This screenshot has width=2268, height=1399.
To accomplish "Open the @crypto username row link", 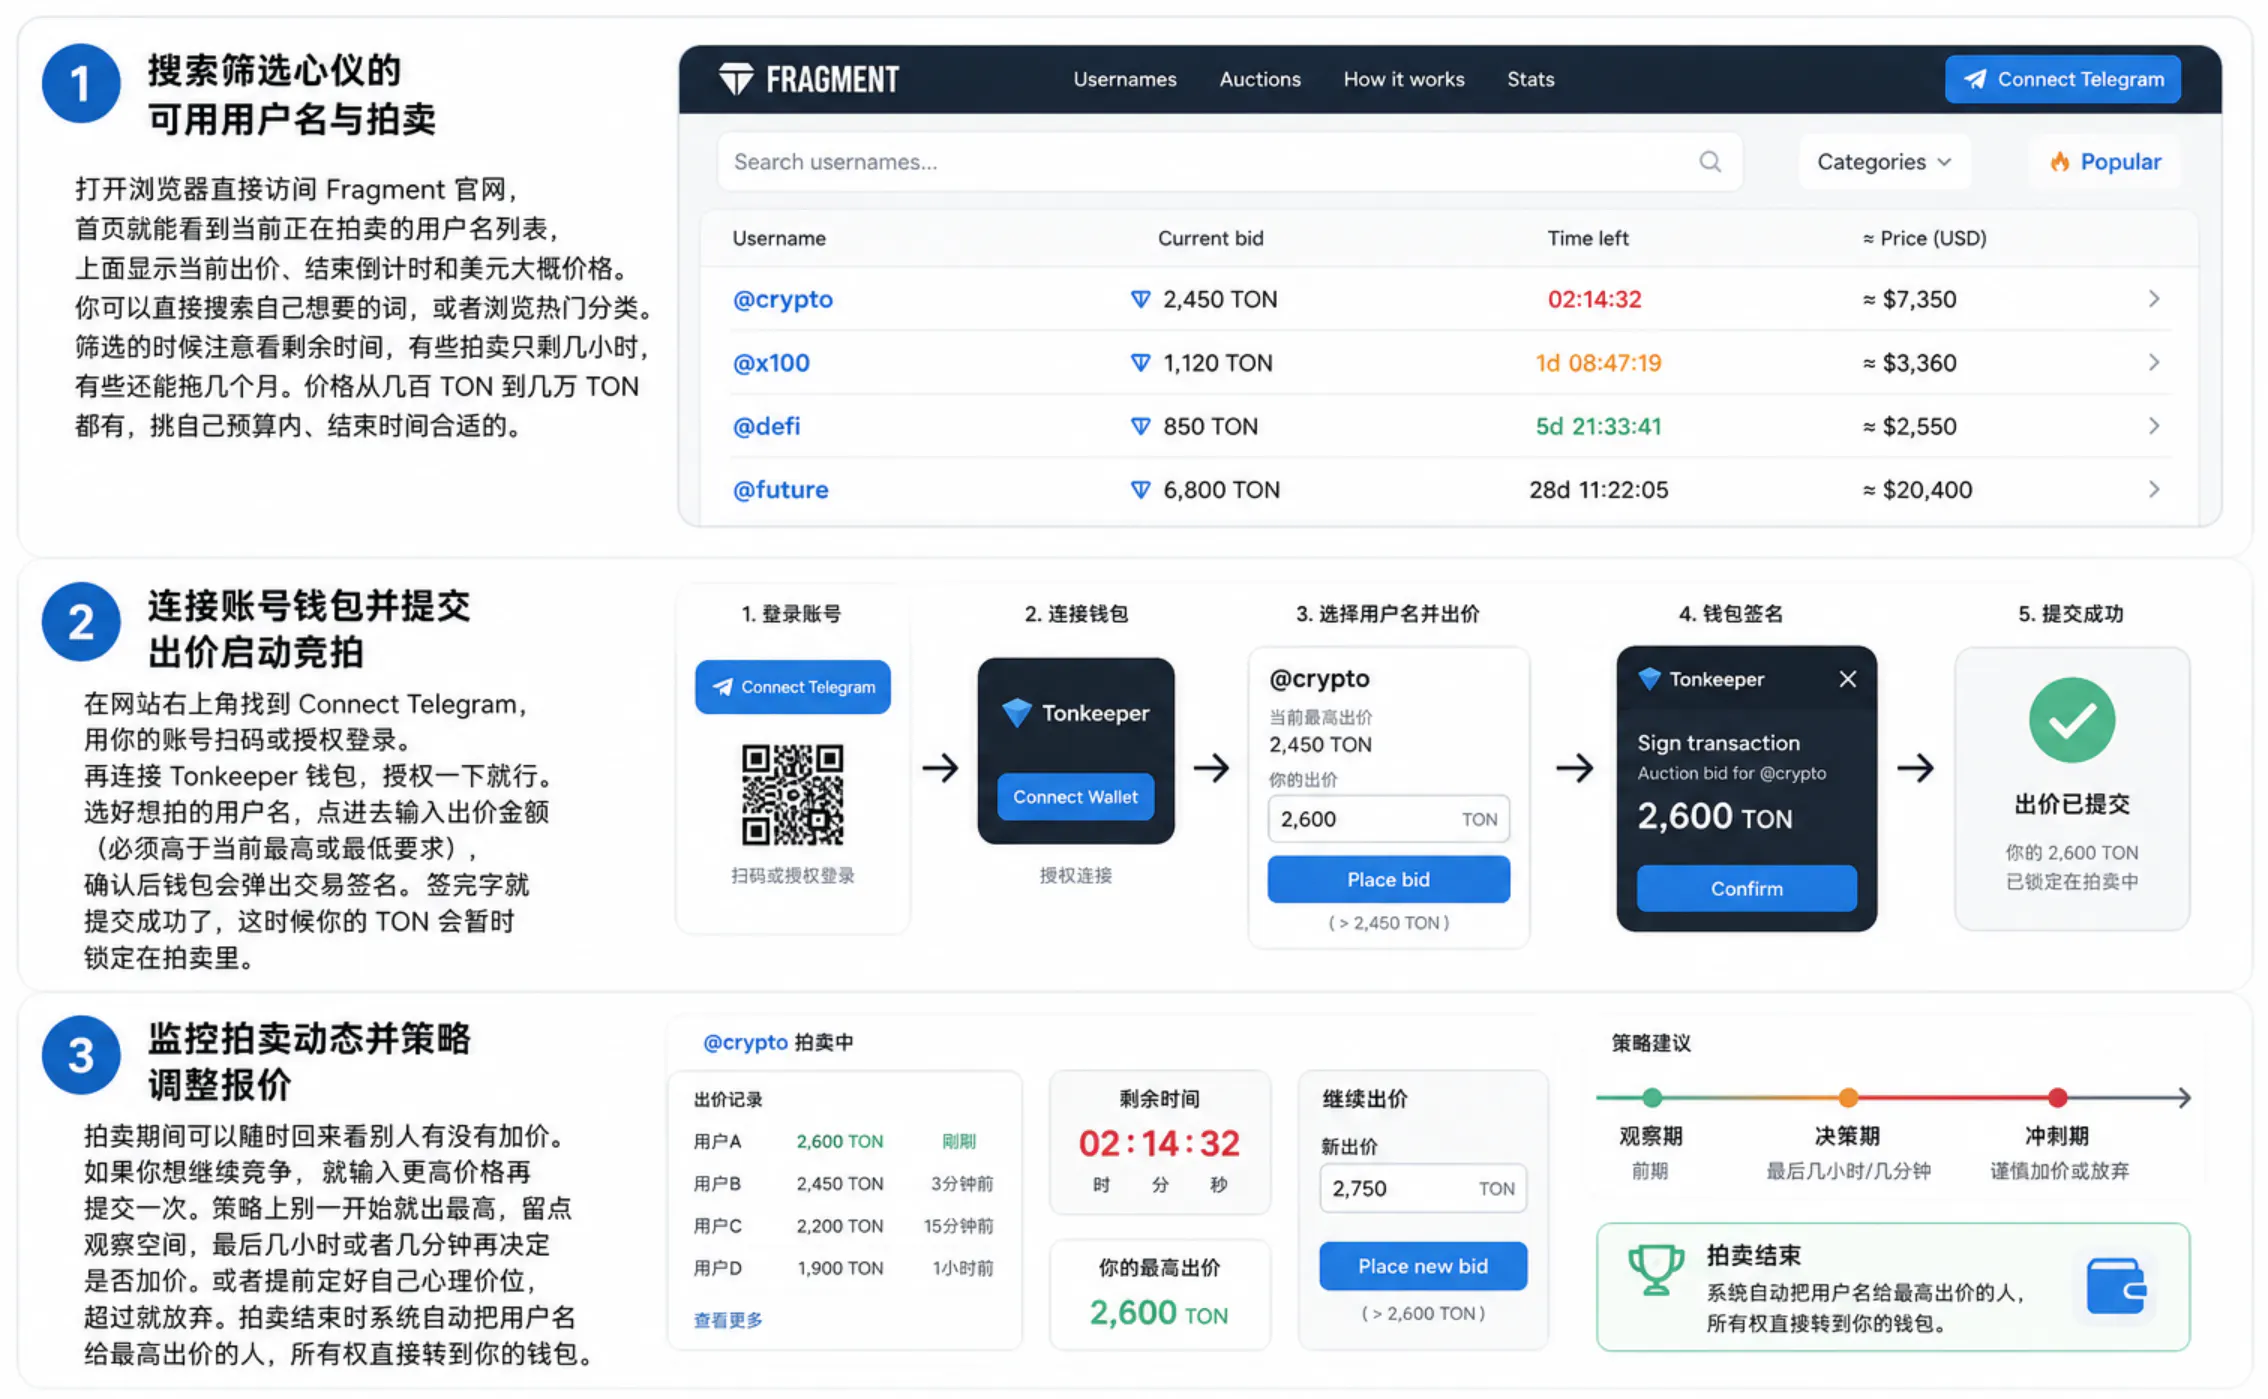I will tap(782, 299).
